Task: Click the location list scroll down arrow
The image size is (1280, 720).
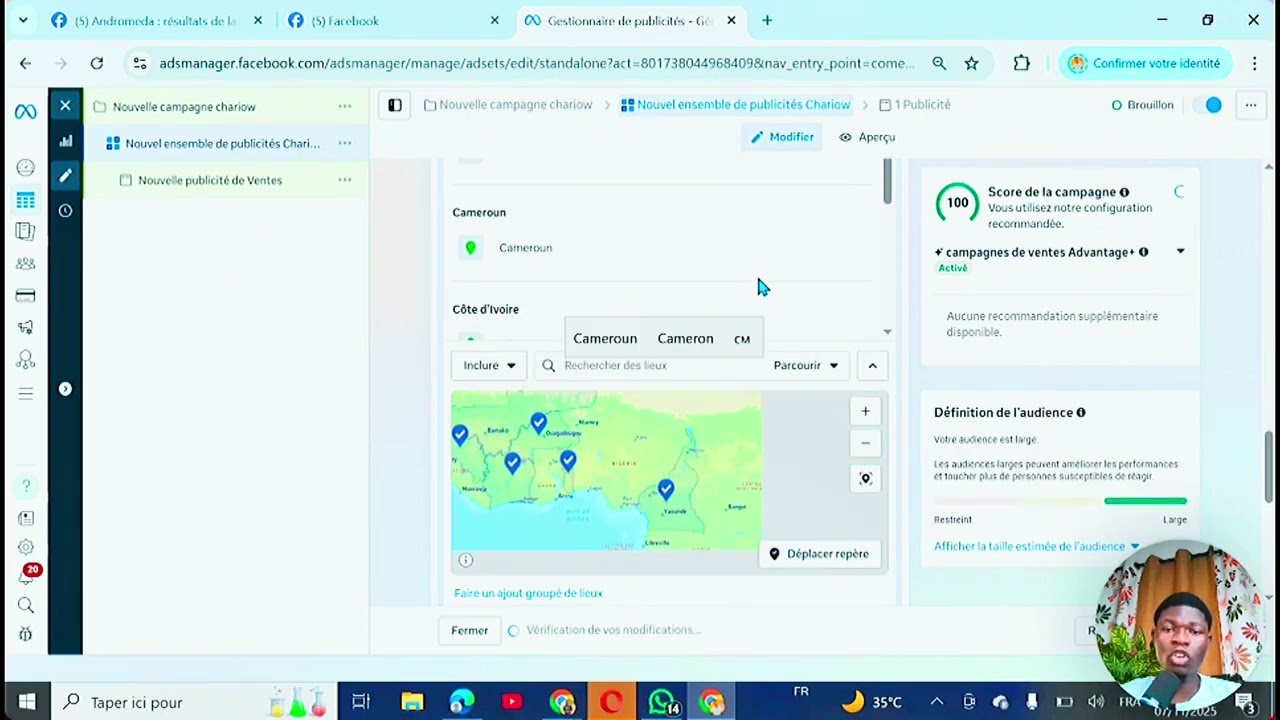Action: pos(887,332)
